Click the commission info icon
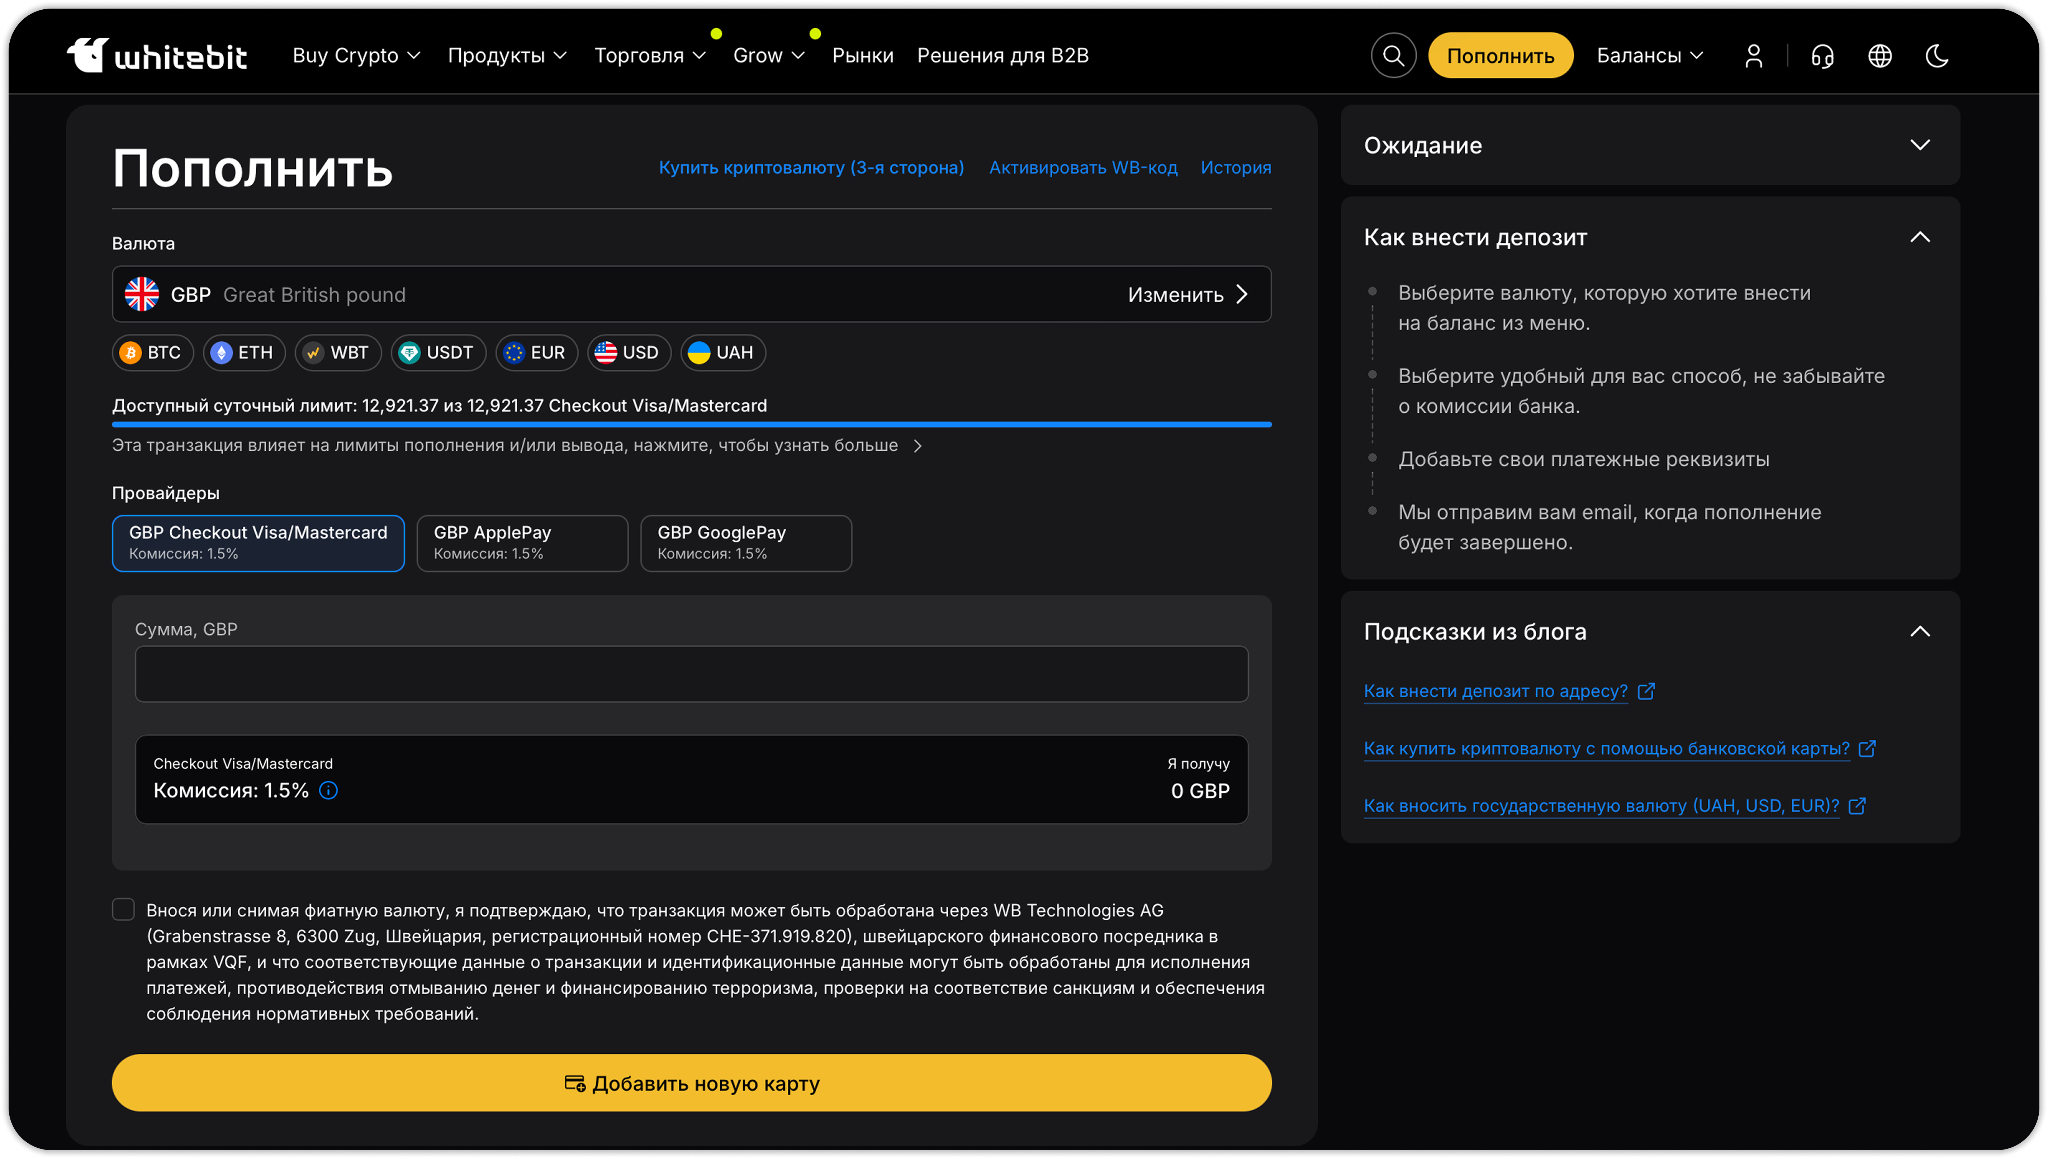 [x=328, y=791]
